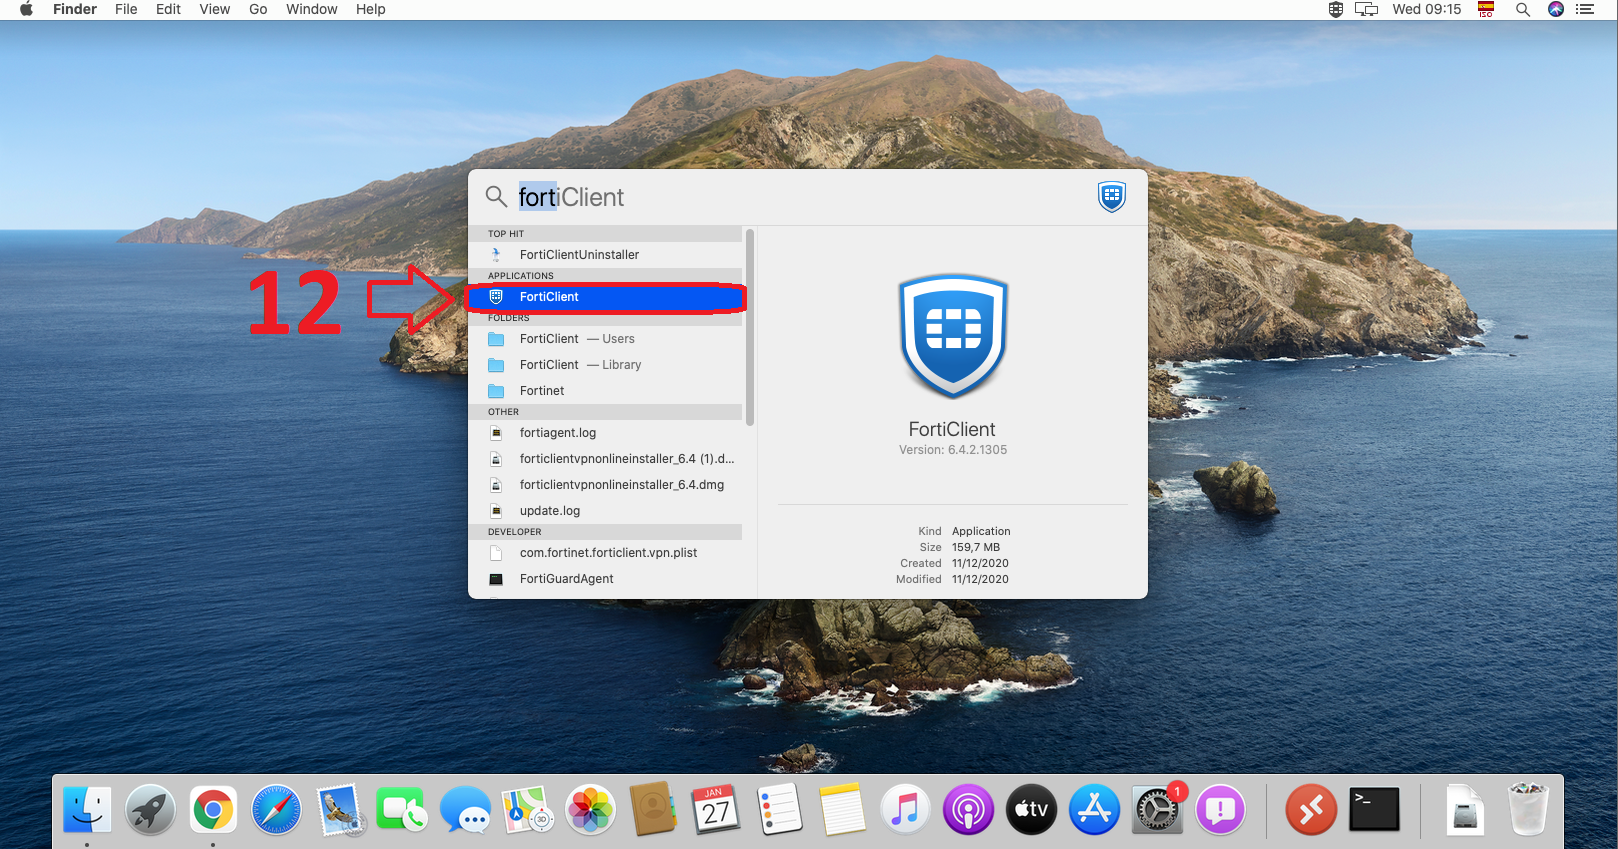Select FortiClientUninstaller top hit result
Image resolution: width=1618 pixels, height=849 pixels.
[579, 255]
